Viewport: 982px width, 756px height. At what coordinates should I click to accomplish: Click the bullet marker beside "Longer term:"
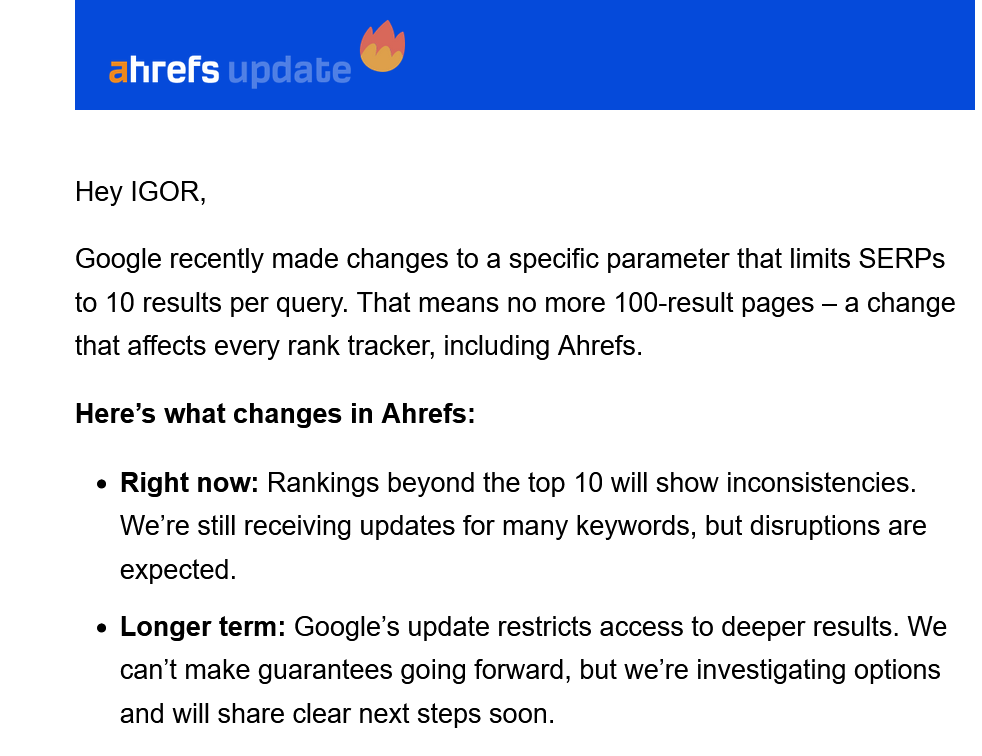click(102, 628)
